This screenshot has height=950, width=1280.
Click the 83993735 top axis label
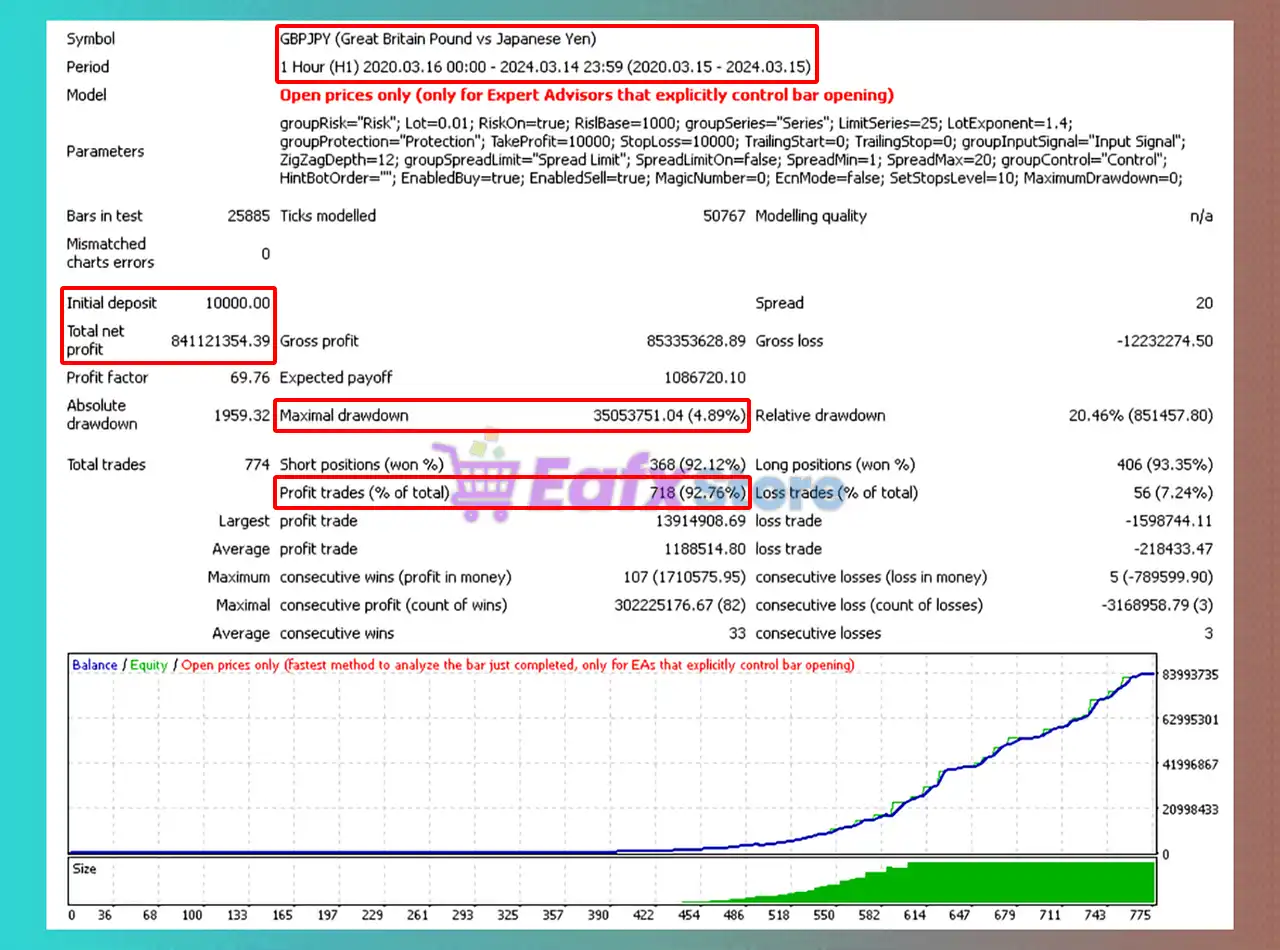pos(1190,675)
